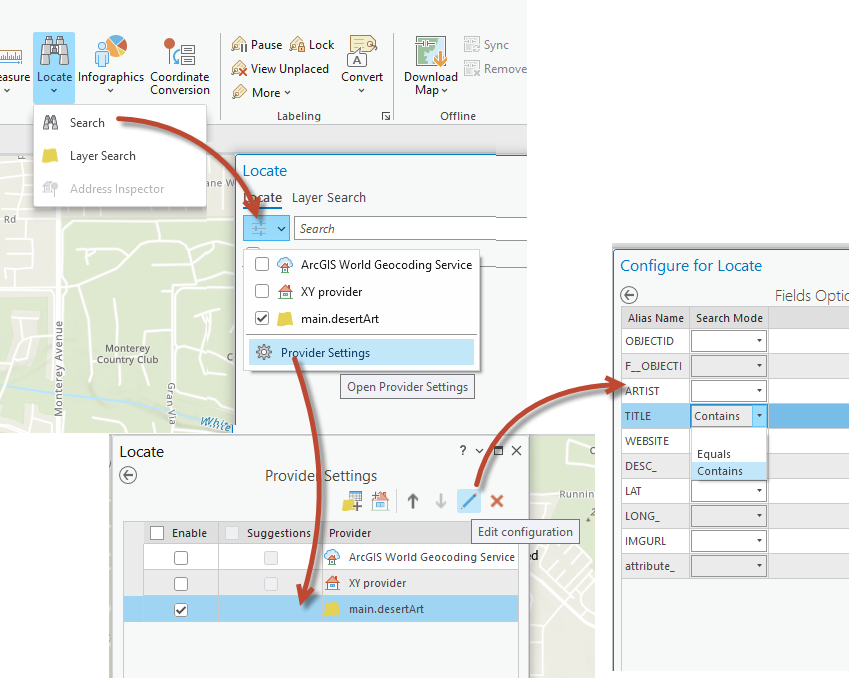Toggle Suggestions for ArcGIS World Geocoding Service

(271, 558)
